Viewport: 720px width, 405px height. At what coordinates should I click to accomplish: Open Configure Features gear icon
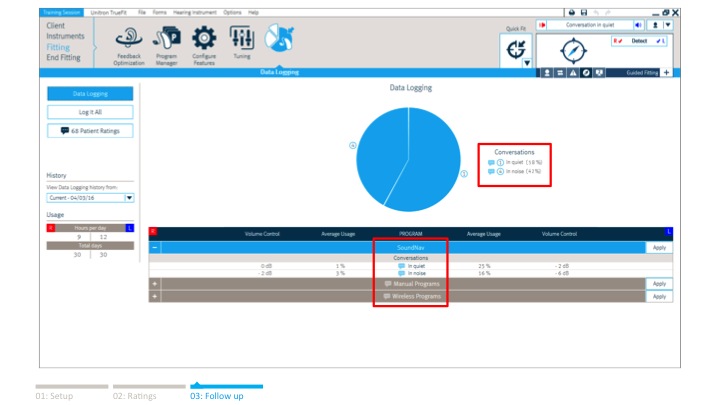pyautogui.click(x=204, y=39)
